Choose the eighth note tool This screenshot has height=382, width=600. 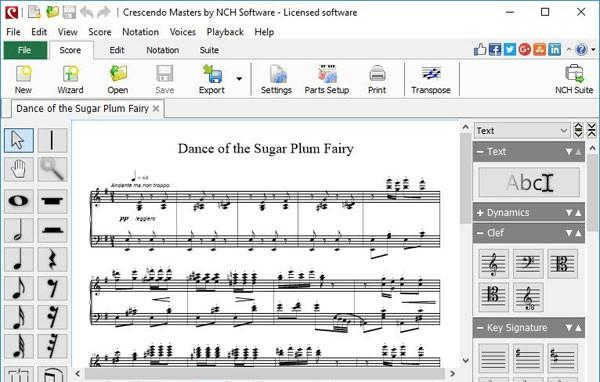pos(18,288)
